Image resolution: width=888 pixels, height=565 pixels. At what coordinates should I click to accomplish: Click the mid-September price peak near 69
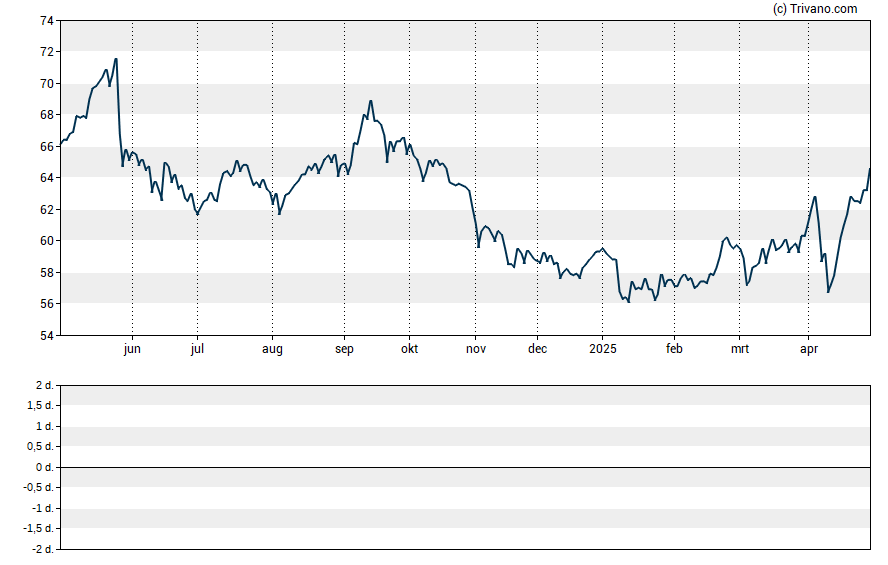[370, 101]
